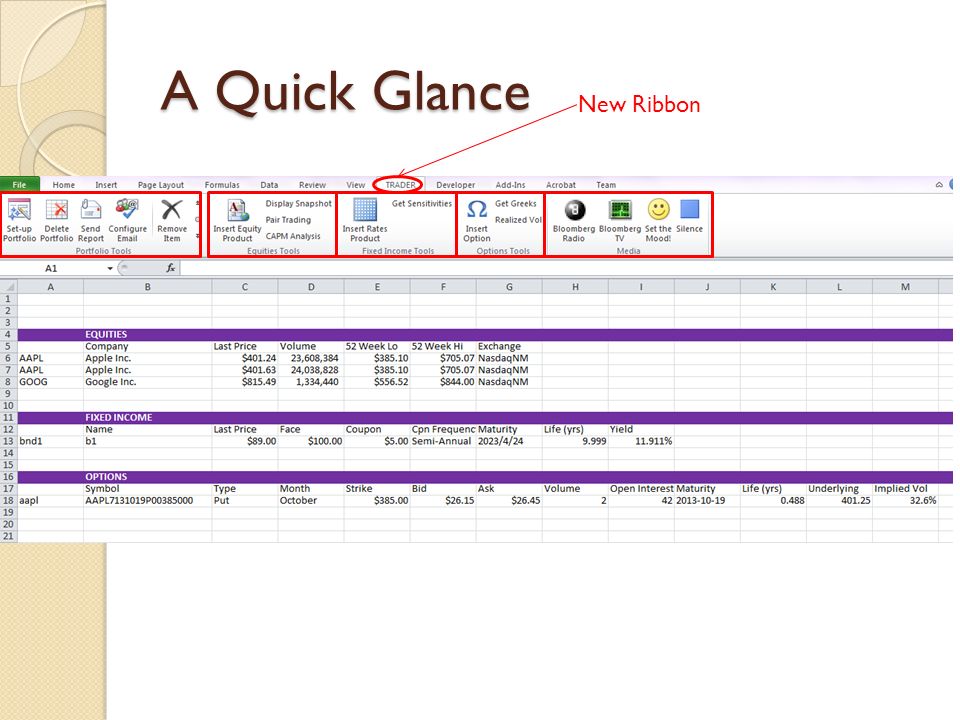Minimize the ribbon with the caret icon
This screenshot has height=720, width=960.
click(939, 185)
